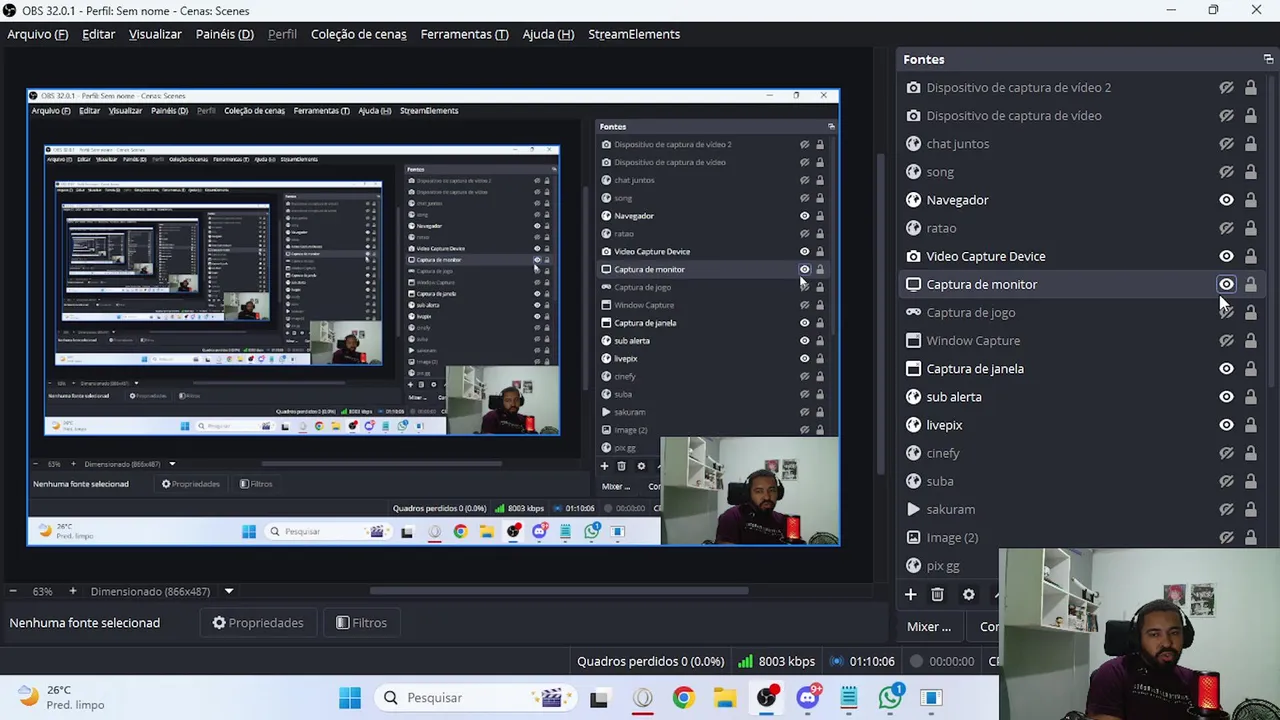Click the Filtros button
The height and width of the screenshot is (720, 1280).
click(361, 623)
